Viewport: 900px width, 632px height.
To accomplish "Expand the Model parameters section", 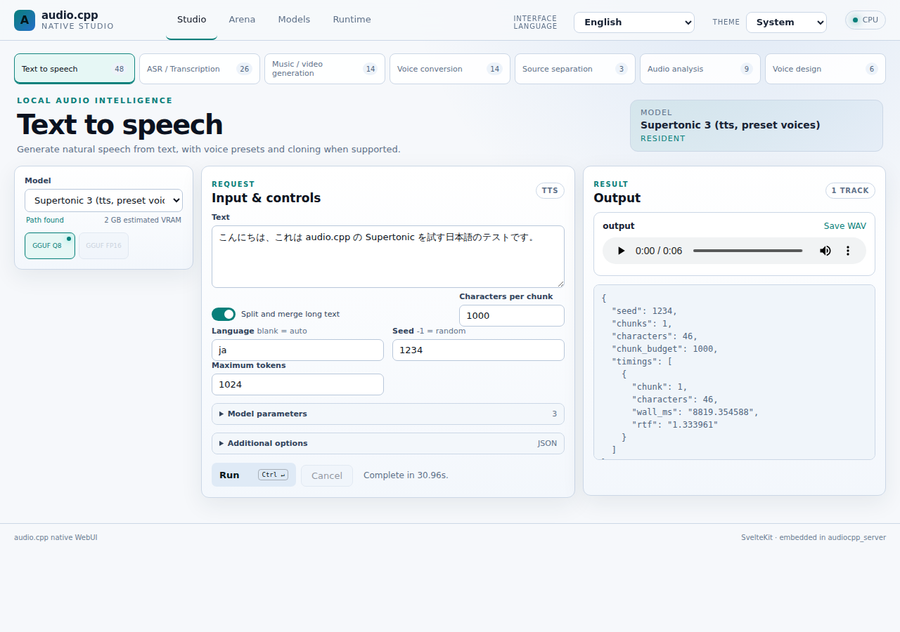I will (x=388, y=414).
